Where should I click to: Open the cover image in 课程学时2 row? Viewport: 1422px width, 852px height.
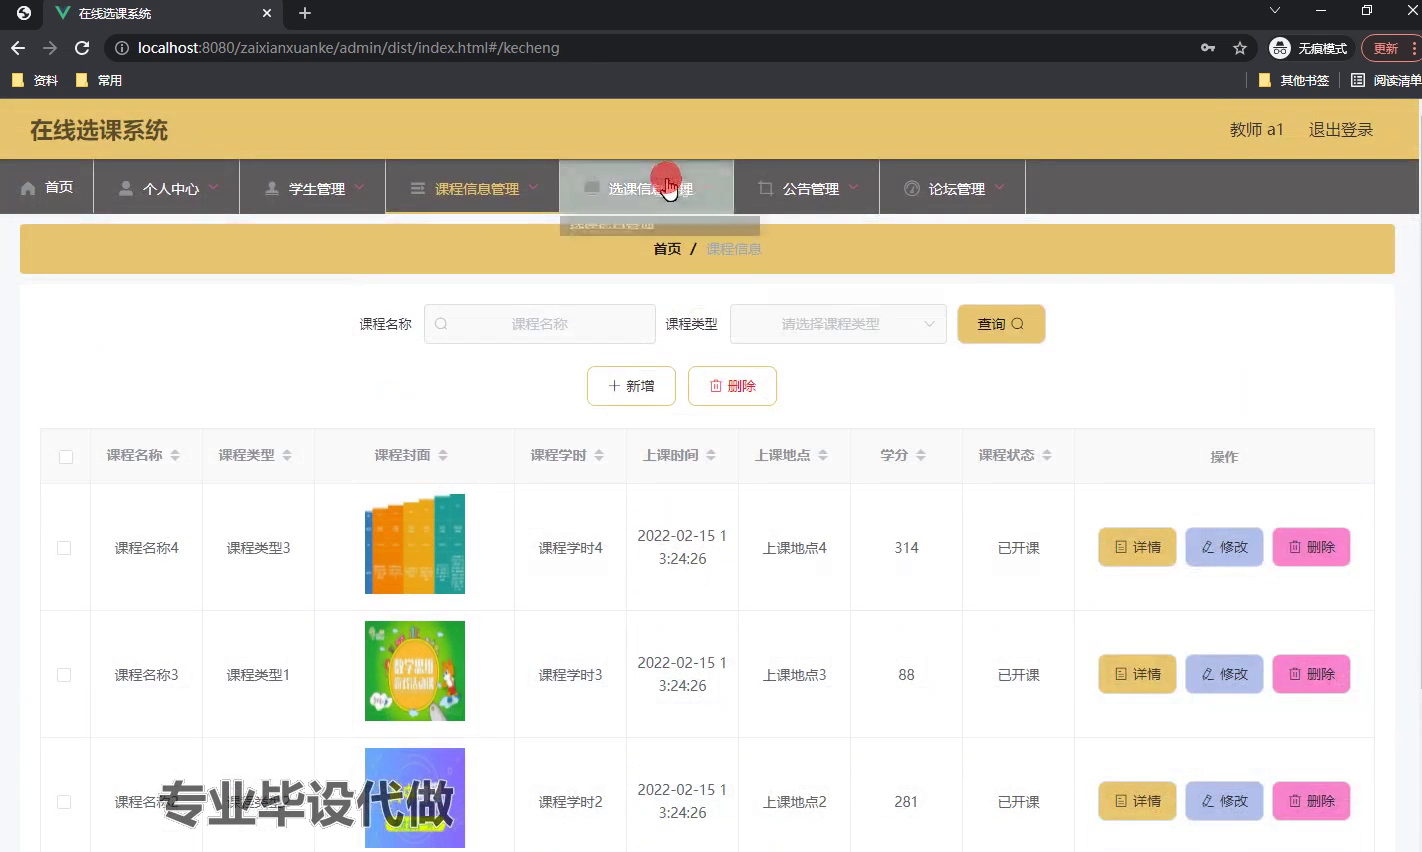415,798
